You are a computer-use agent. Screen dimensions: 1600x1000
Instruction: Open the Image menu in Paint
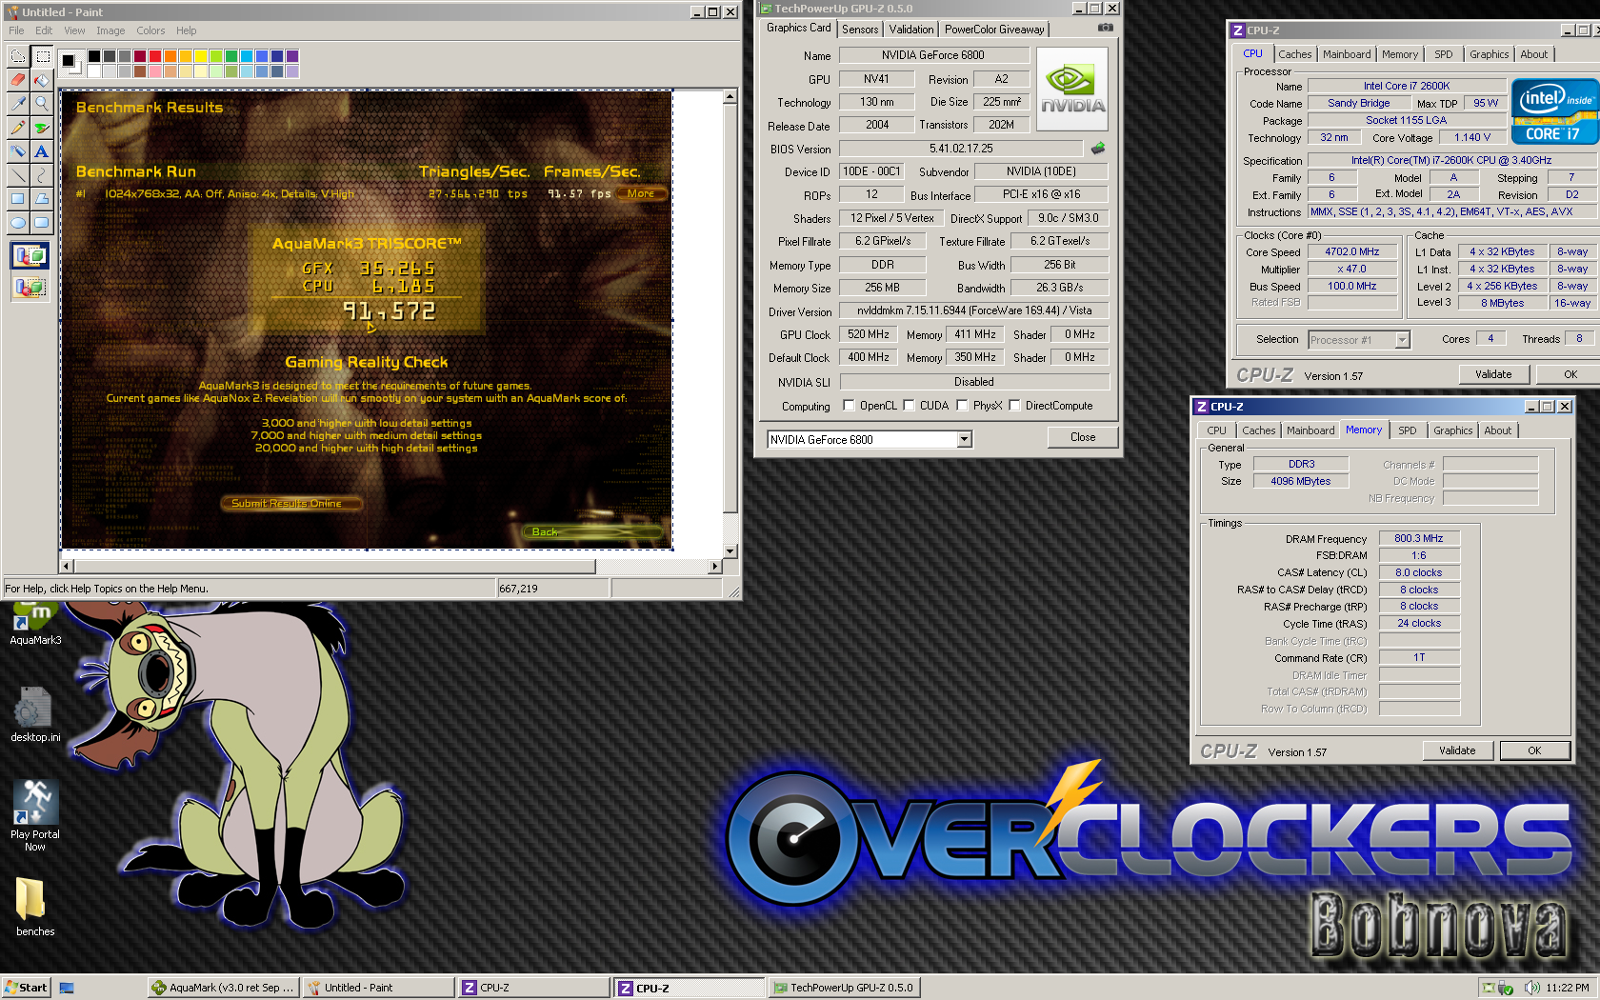click(110, 31)
